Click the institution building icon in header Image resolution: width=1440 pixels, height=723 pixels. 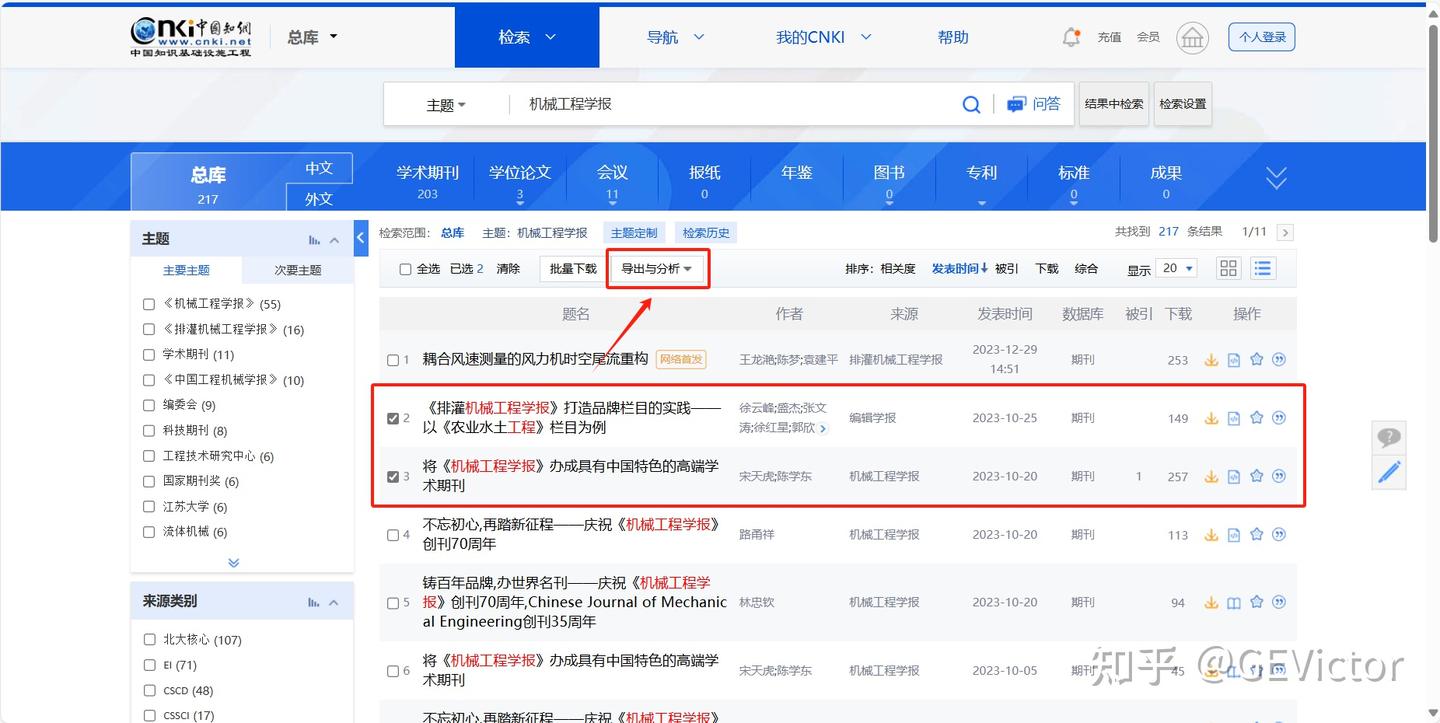pyautogui.click(x=1192, y=38)
